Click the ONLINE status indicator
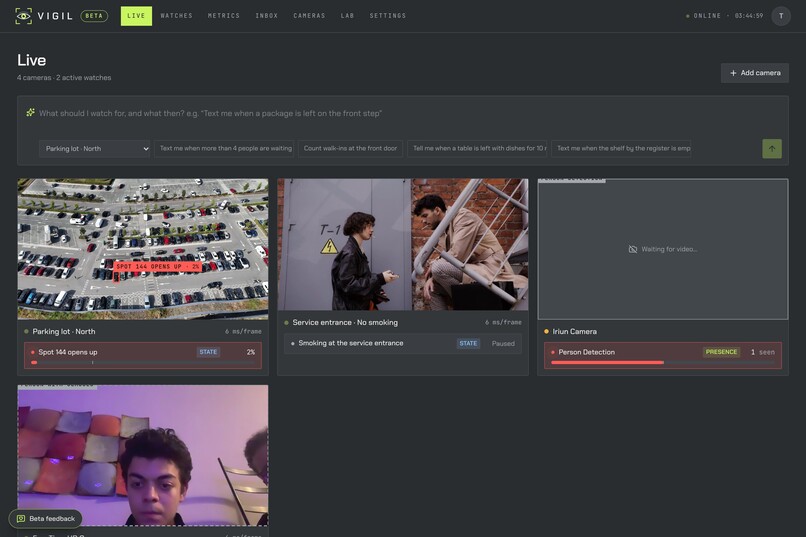Viewport: 806px width, 537px height. click(x=703, y=16)
